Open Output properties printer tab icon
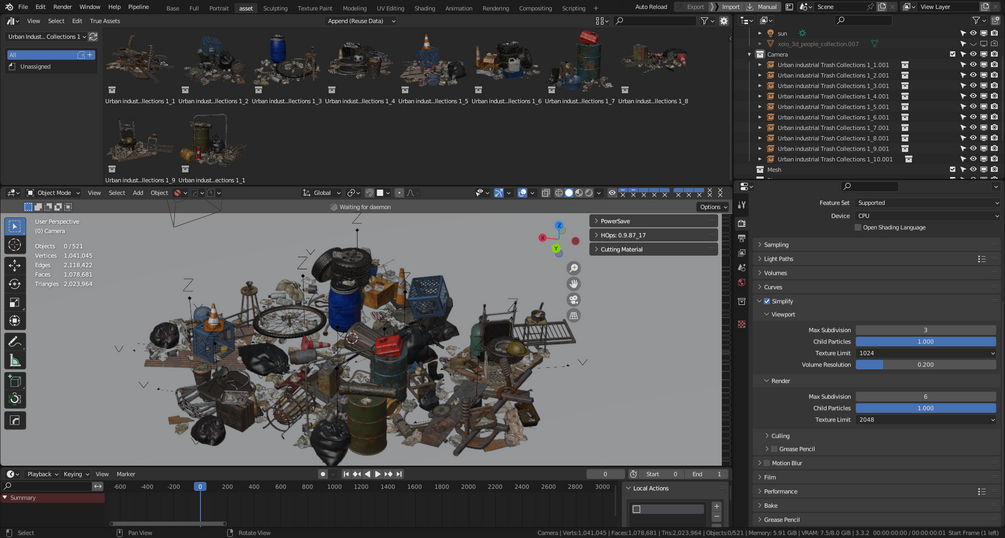 pos(742,238)
